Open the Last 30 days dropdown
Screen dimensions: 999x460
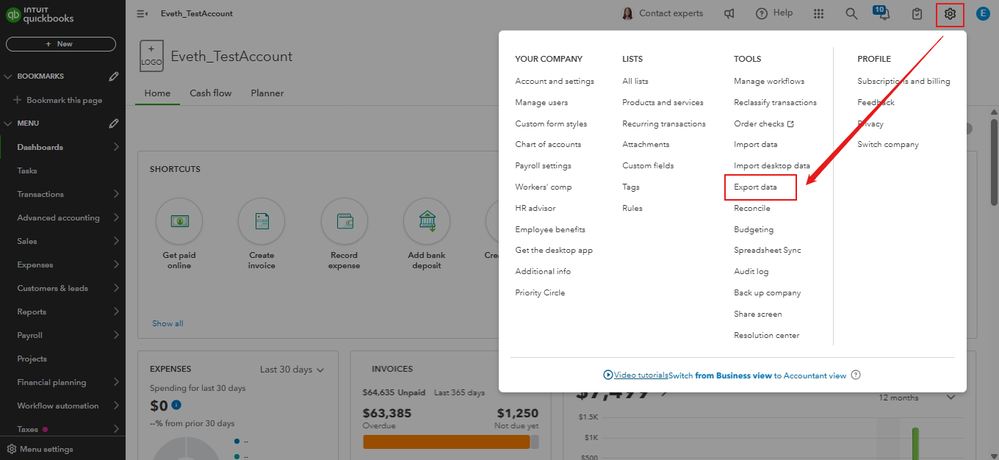tap(292, 369)
